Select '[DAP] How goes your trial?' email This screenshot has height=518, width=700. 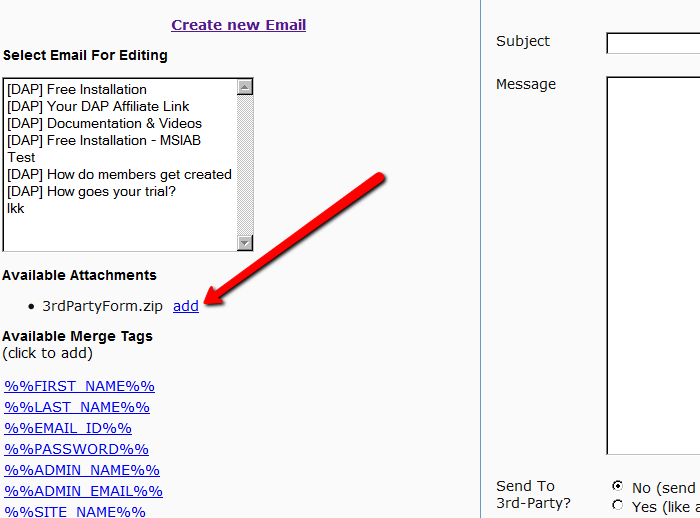tap(92, 192)
